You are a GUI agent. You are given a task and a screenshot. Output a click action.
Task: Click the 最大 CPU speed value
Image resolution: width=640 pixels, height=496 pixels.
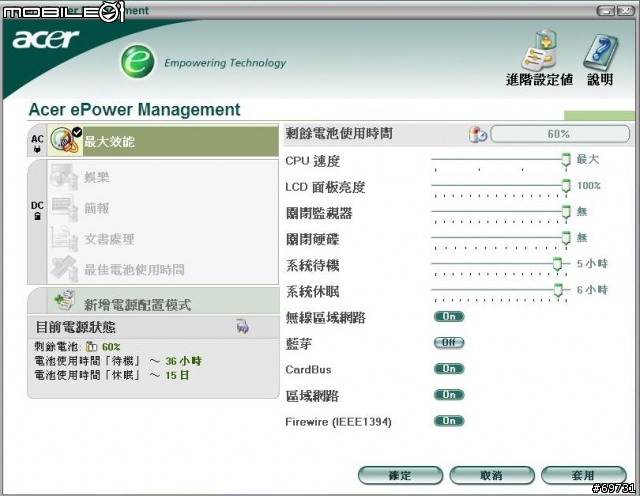point(587,159)
